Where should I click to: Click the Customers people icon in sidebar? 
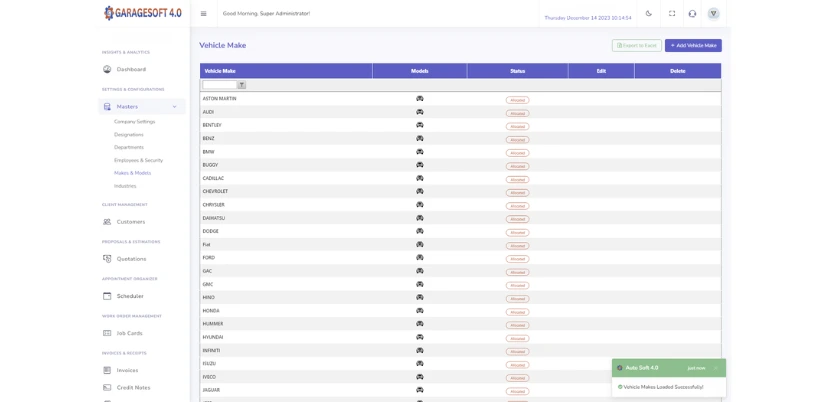pyautogui.click(x=107, y=222)
